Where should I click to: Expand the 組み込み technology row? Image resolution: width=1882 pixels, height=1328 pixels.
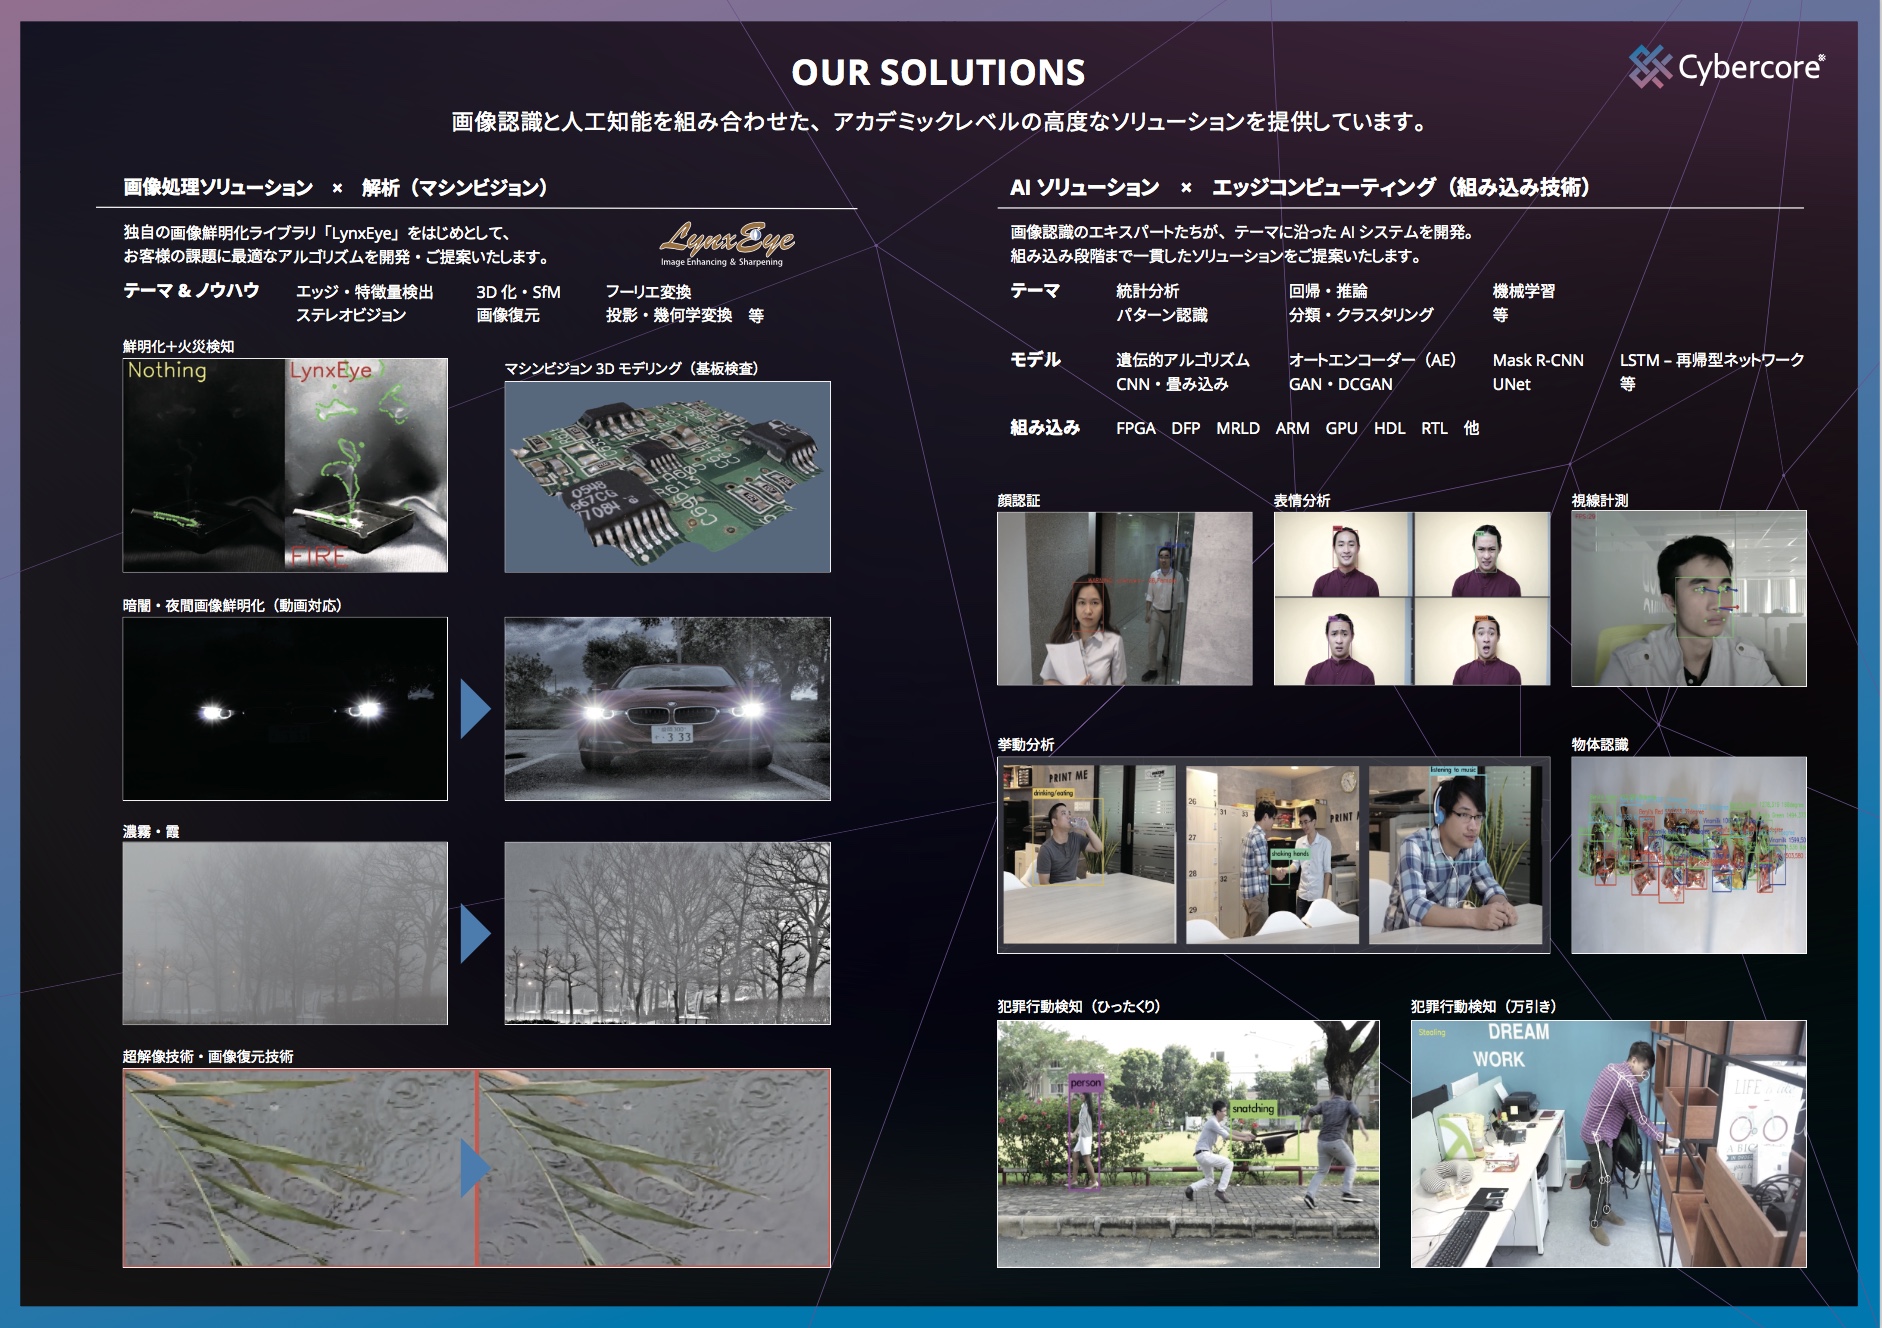[x=1046, y=427]
